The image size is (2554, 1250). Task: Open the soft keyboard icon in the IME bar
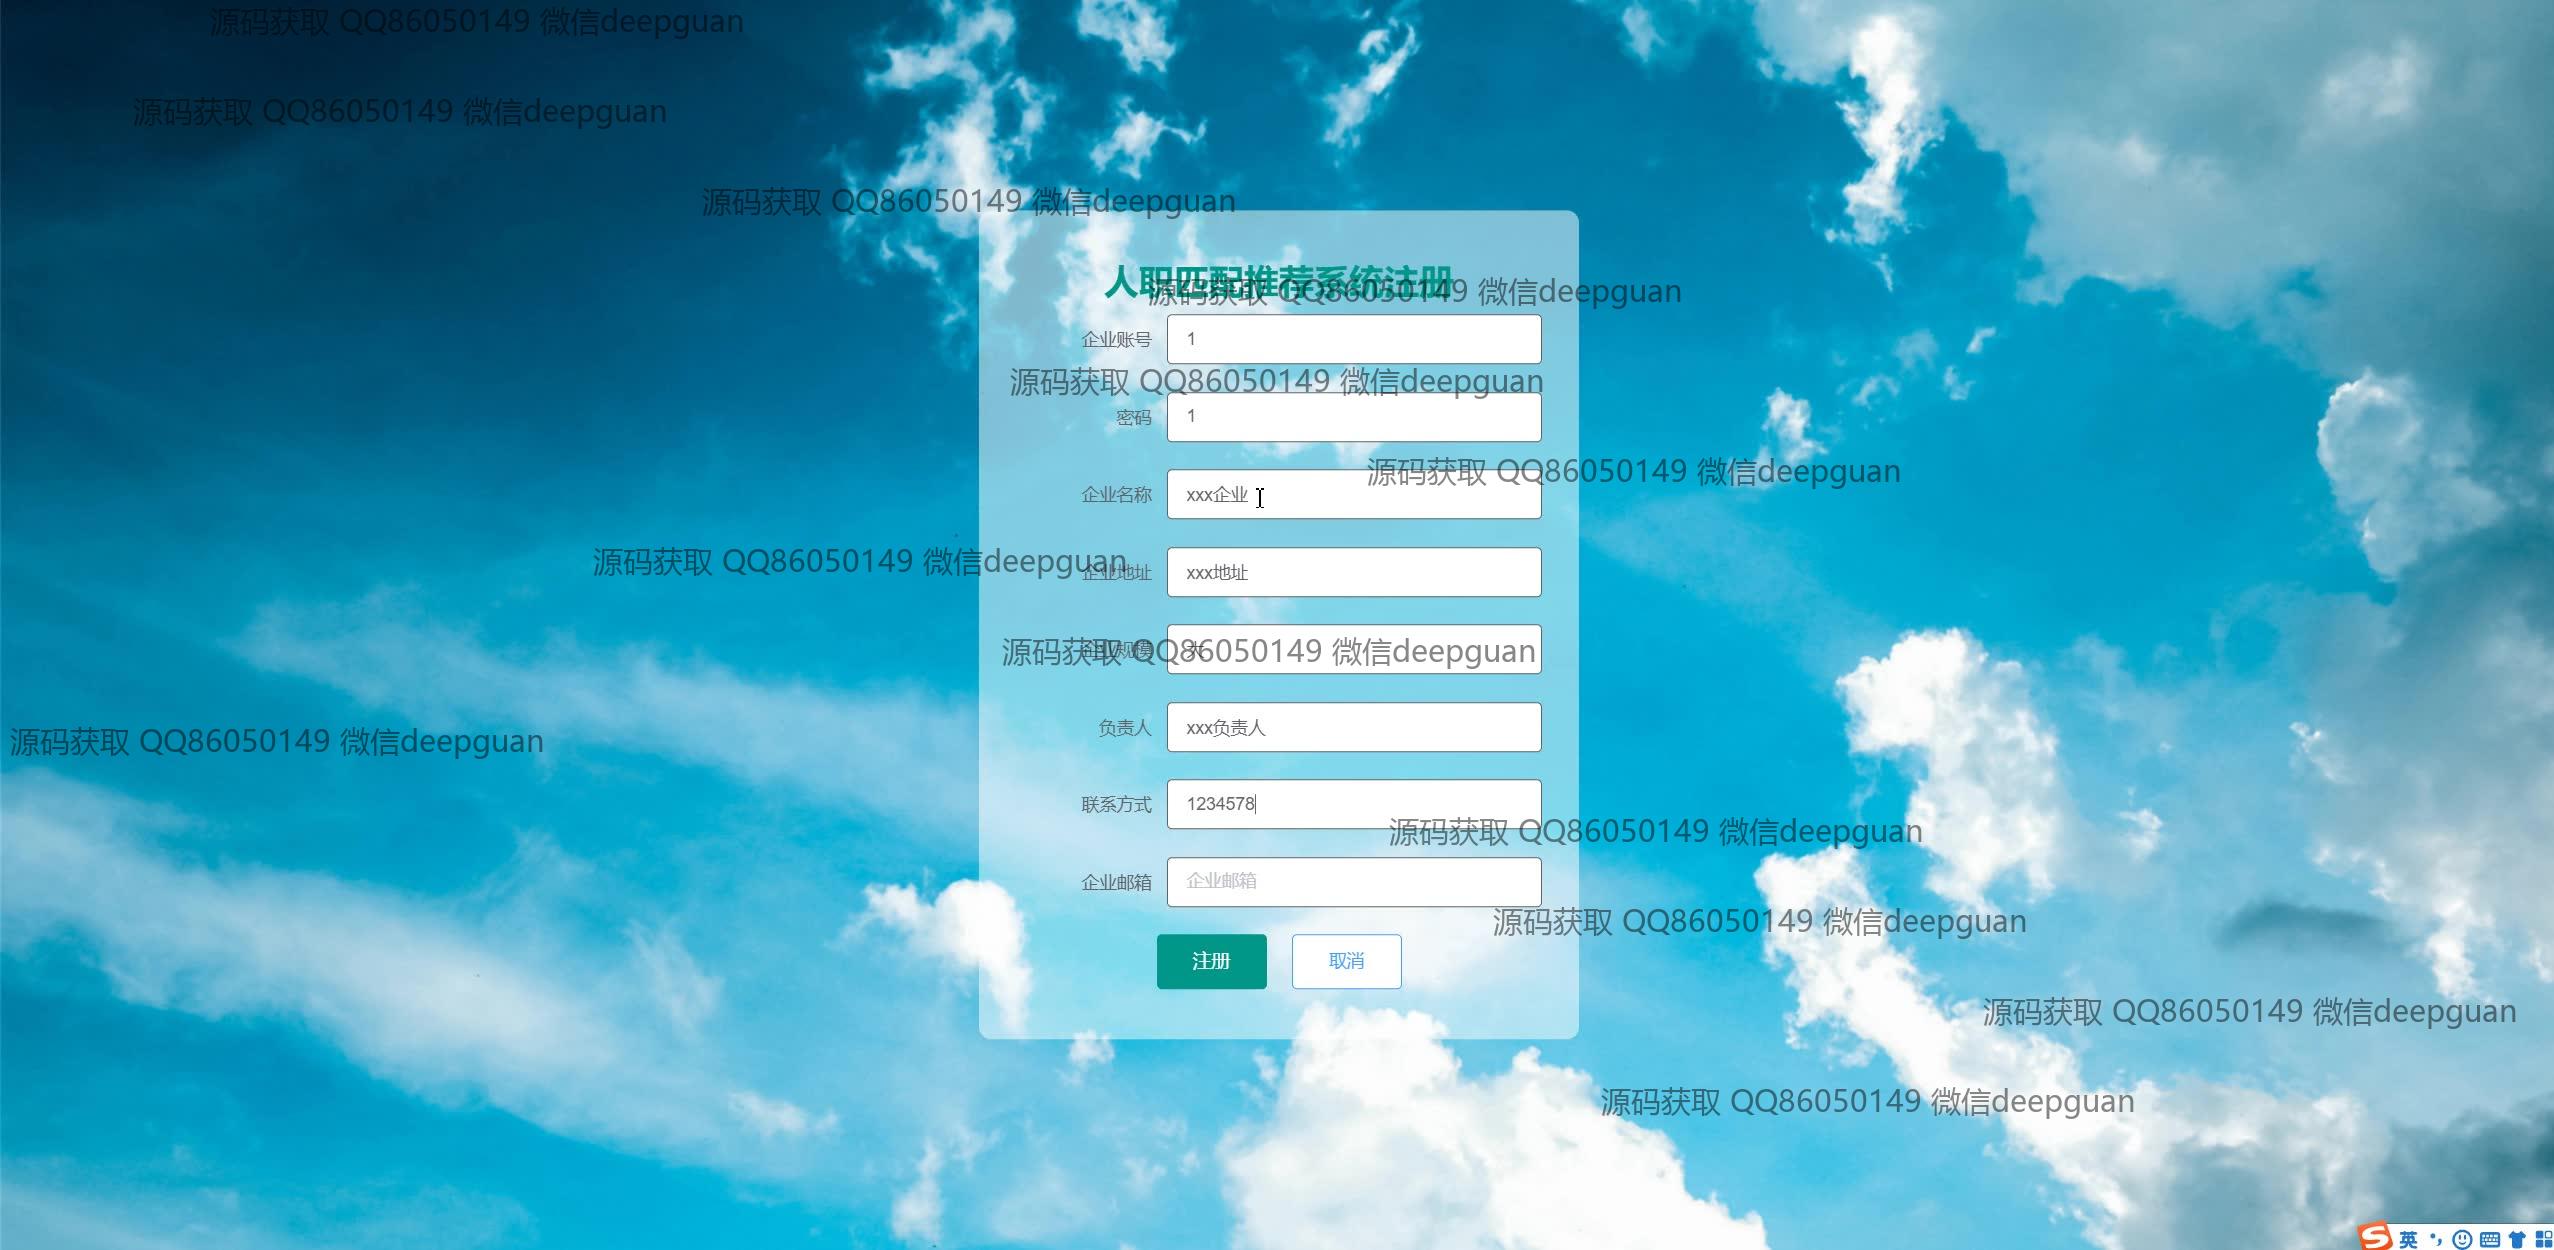click(x=2490, y=1240)
